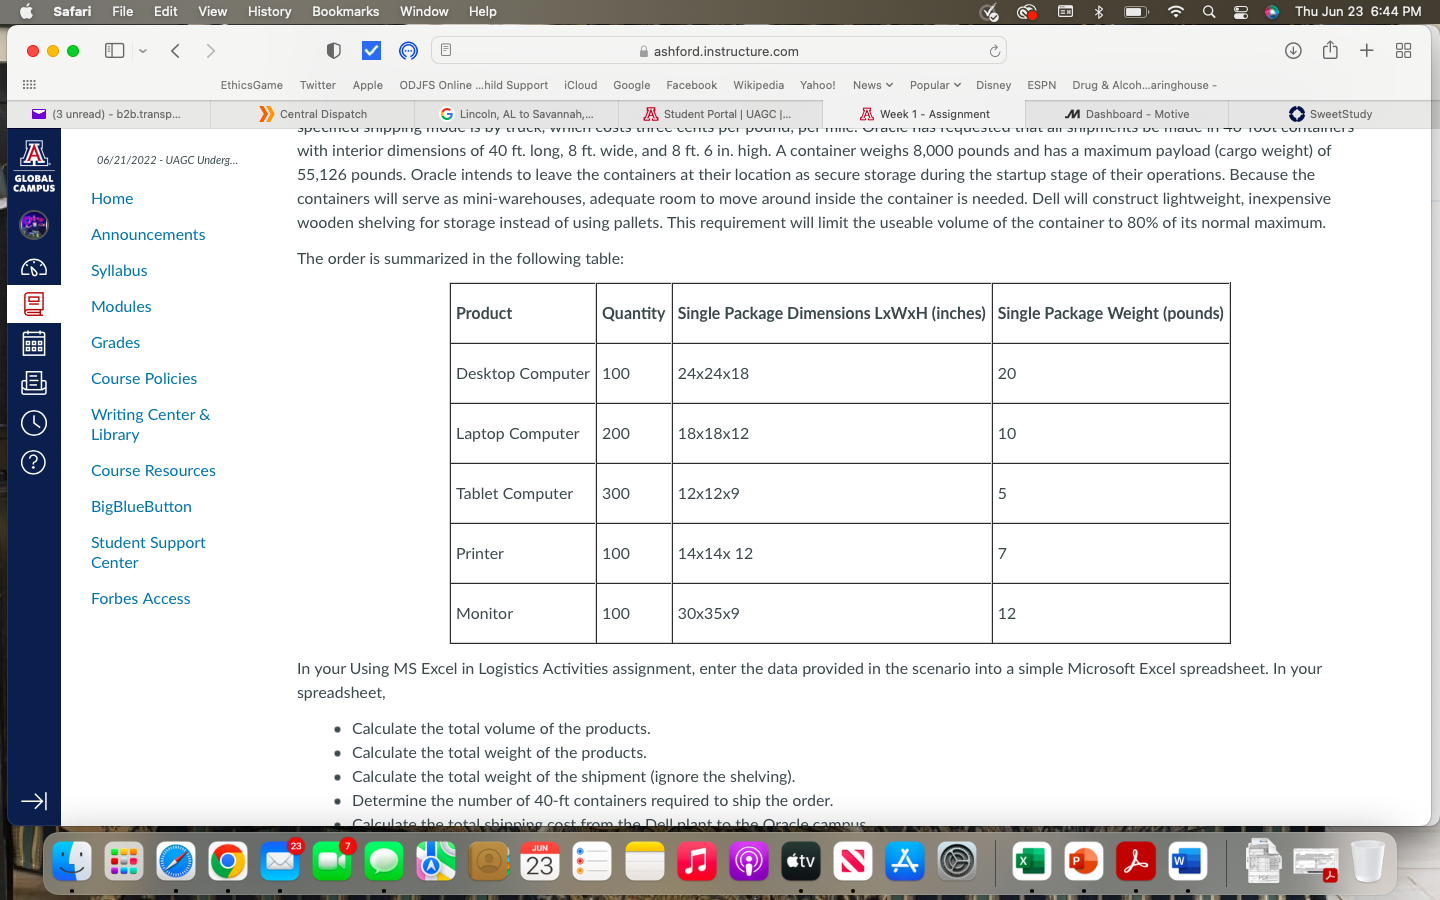Screen dimensions: 1440x900
Task: Click the ashford.instructure.com address bar
Action: (719, 51)
